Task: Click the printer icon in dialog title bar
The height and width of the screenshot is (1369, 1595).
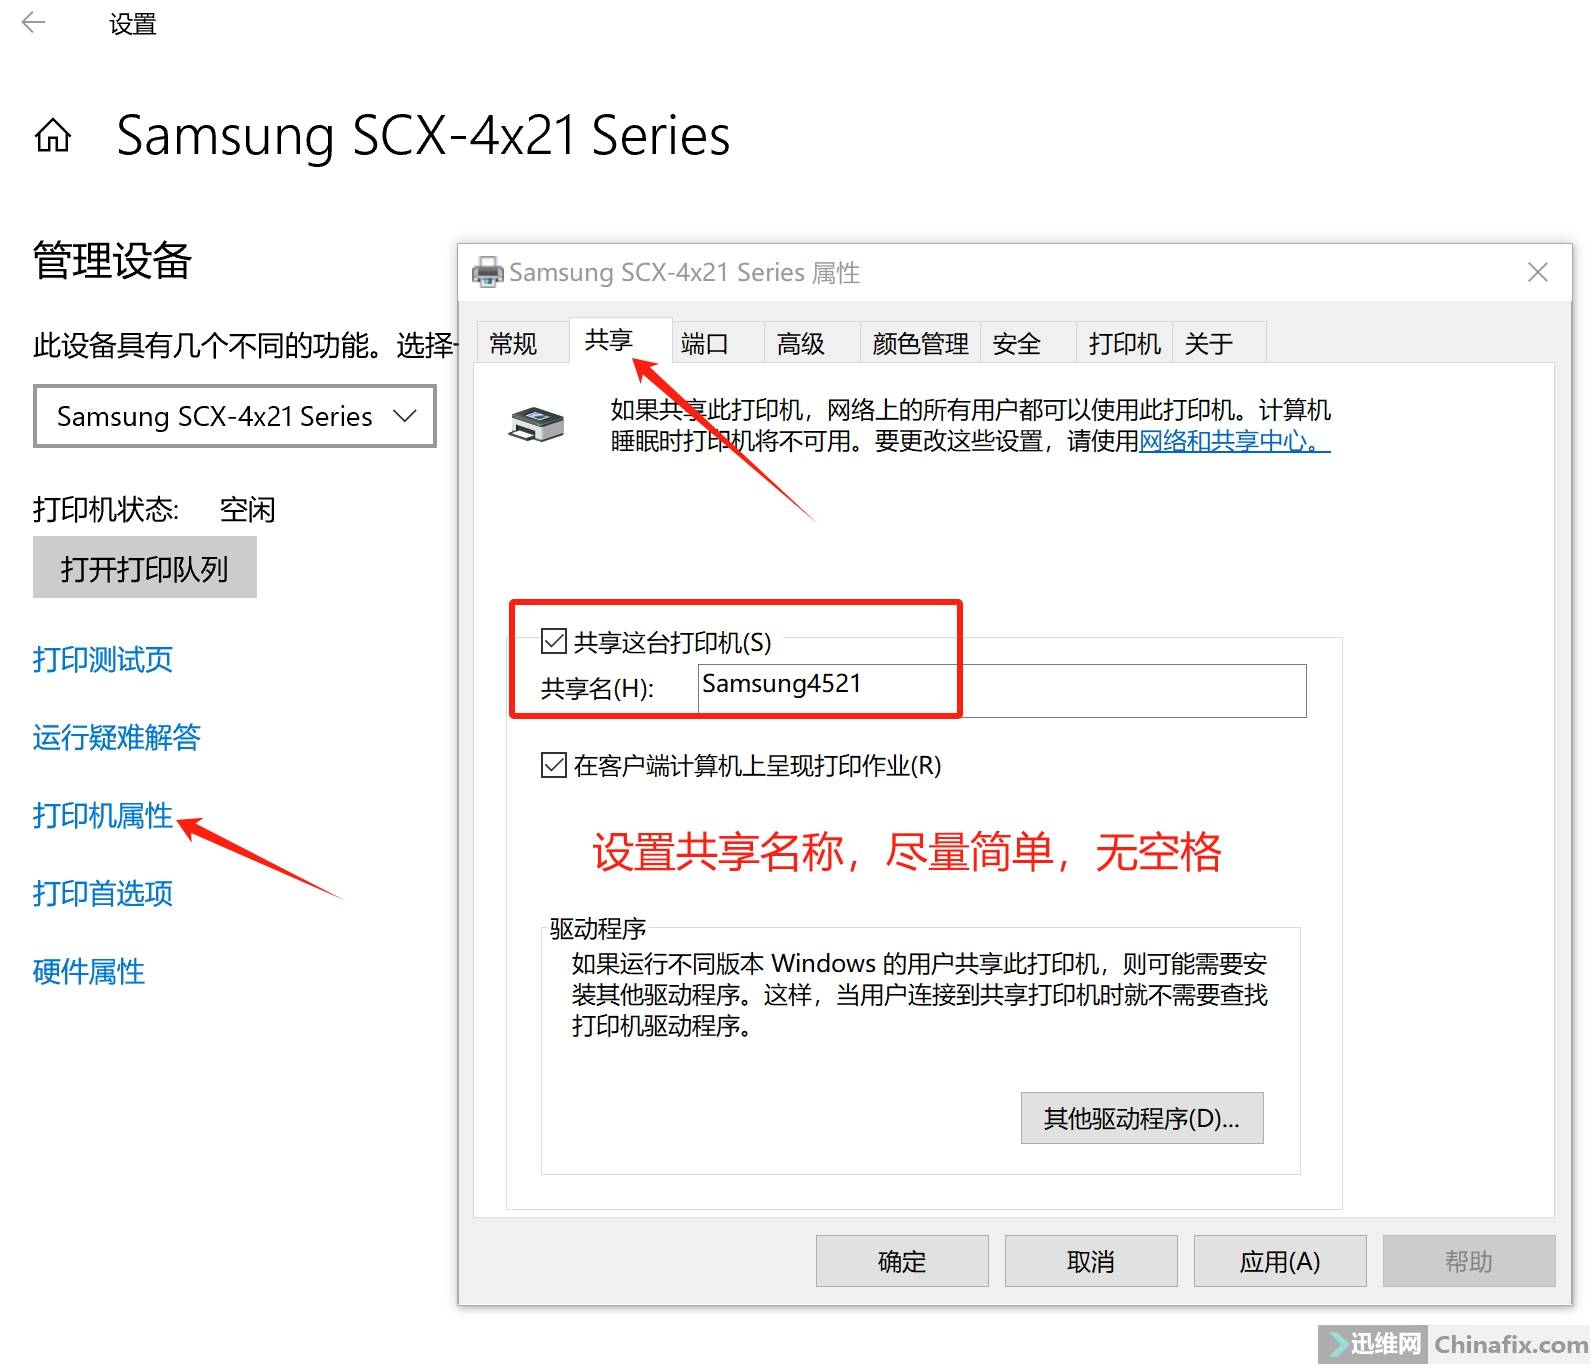Action: 487,272
